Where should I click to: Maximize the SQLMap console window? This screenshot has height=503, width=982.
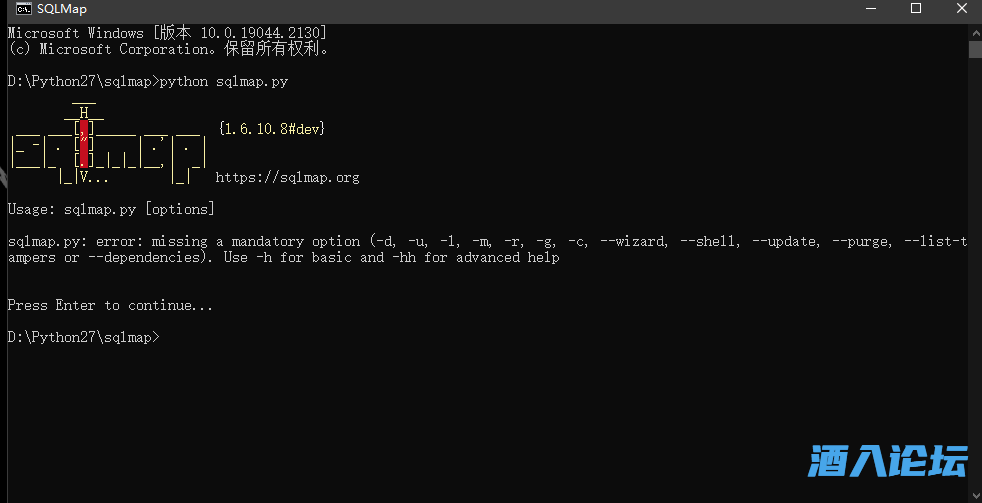pyautogui.click(x=915, y=9)
